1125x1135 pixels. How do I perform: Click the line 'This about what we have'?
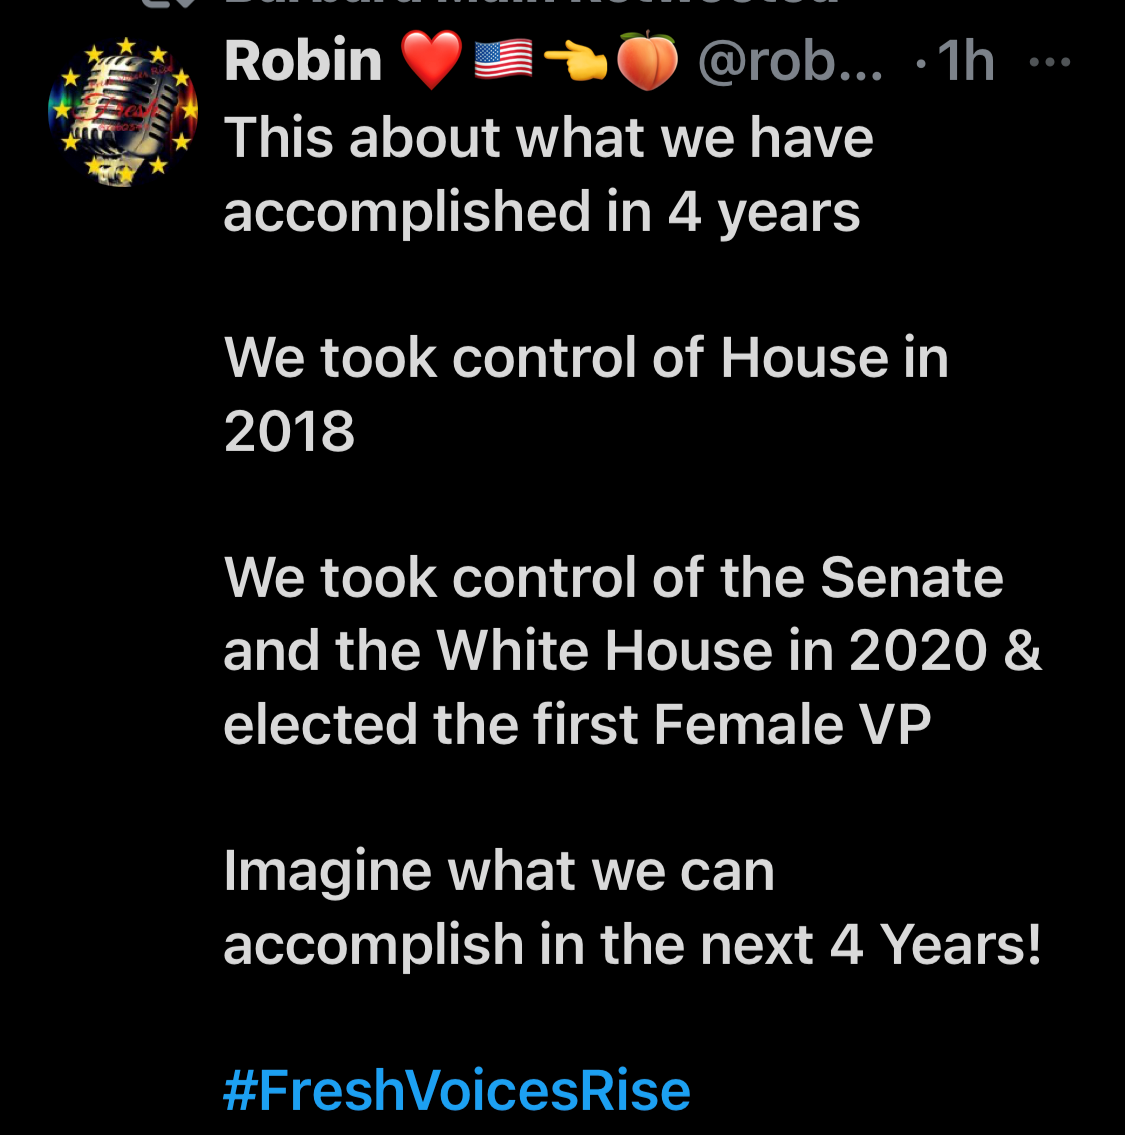click(548, 138)
